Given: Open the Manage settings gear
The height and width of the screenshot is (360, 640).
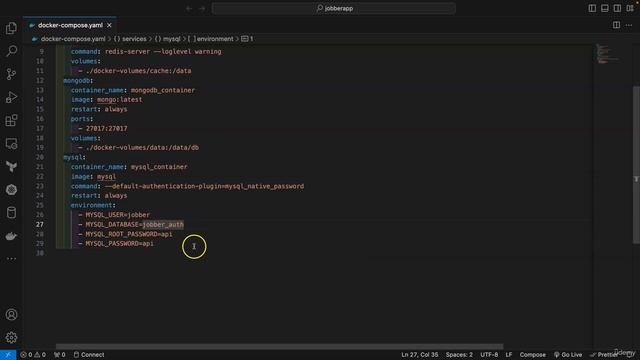Looking at the screenshot, I should click(11, 338).
